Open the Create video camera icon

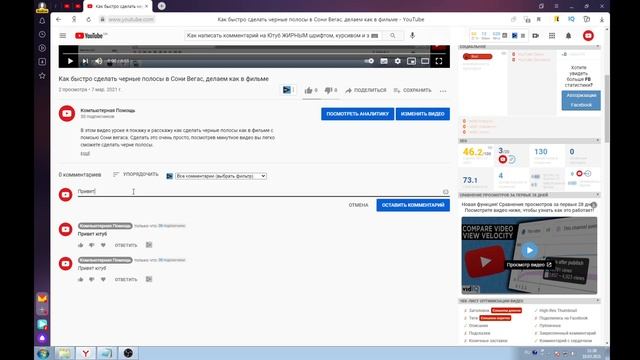(x=536, y=36)
